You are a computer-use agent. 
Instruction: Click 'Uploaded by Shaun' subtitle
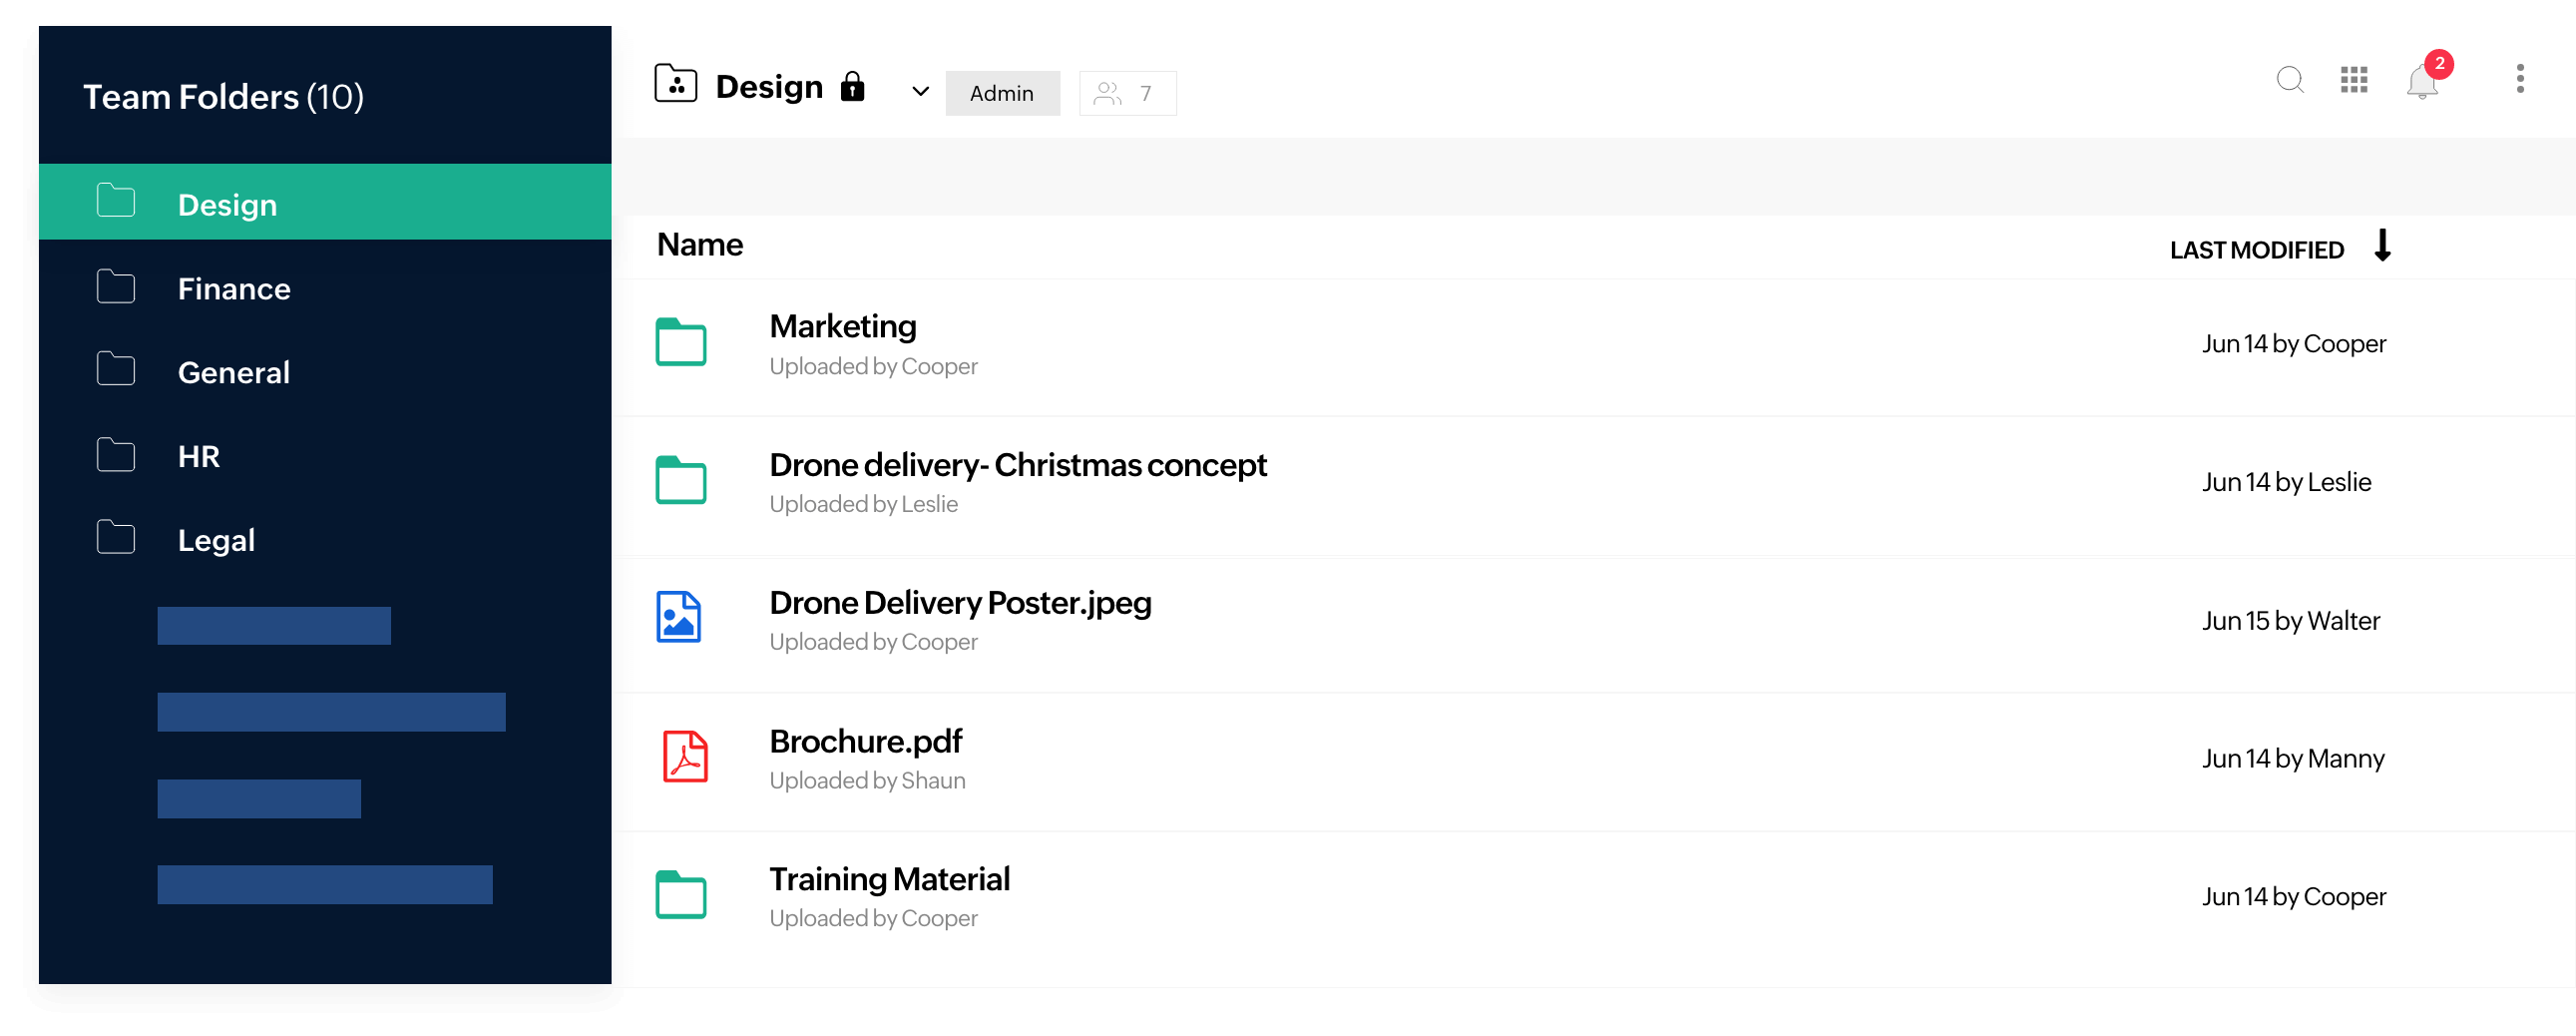point(867,781)
